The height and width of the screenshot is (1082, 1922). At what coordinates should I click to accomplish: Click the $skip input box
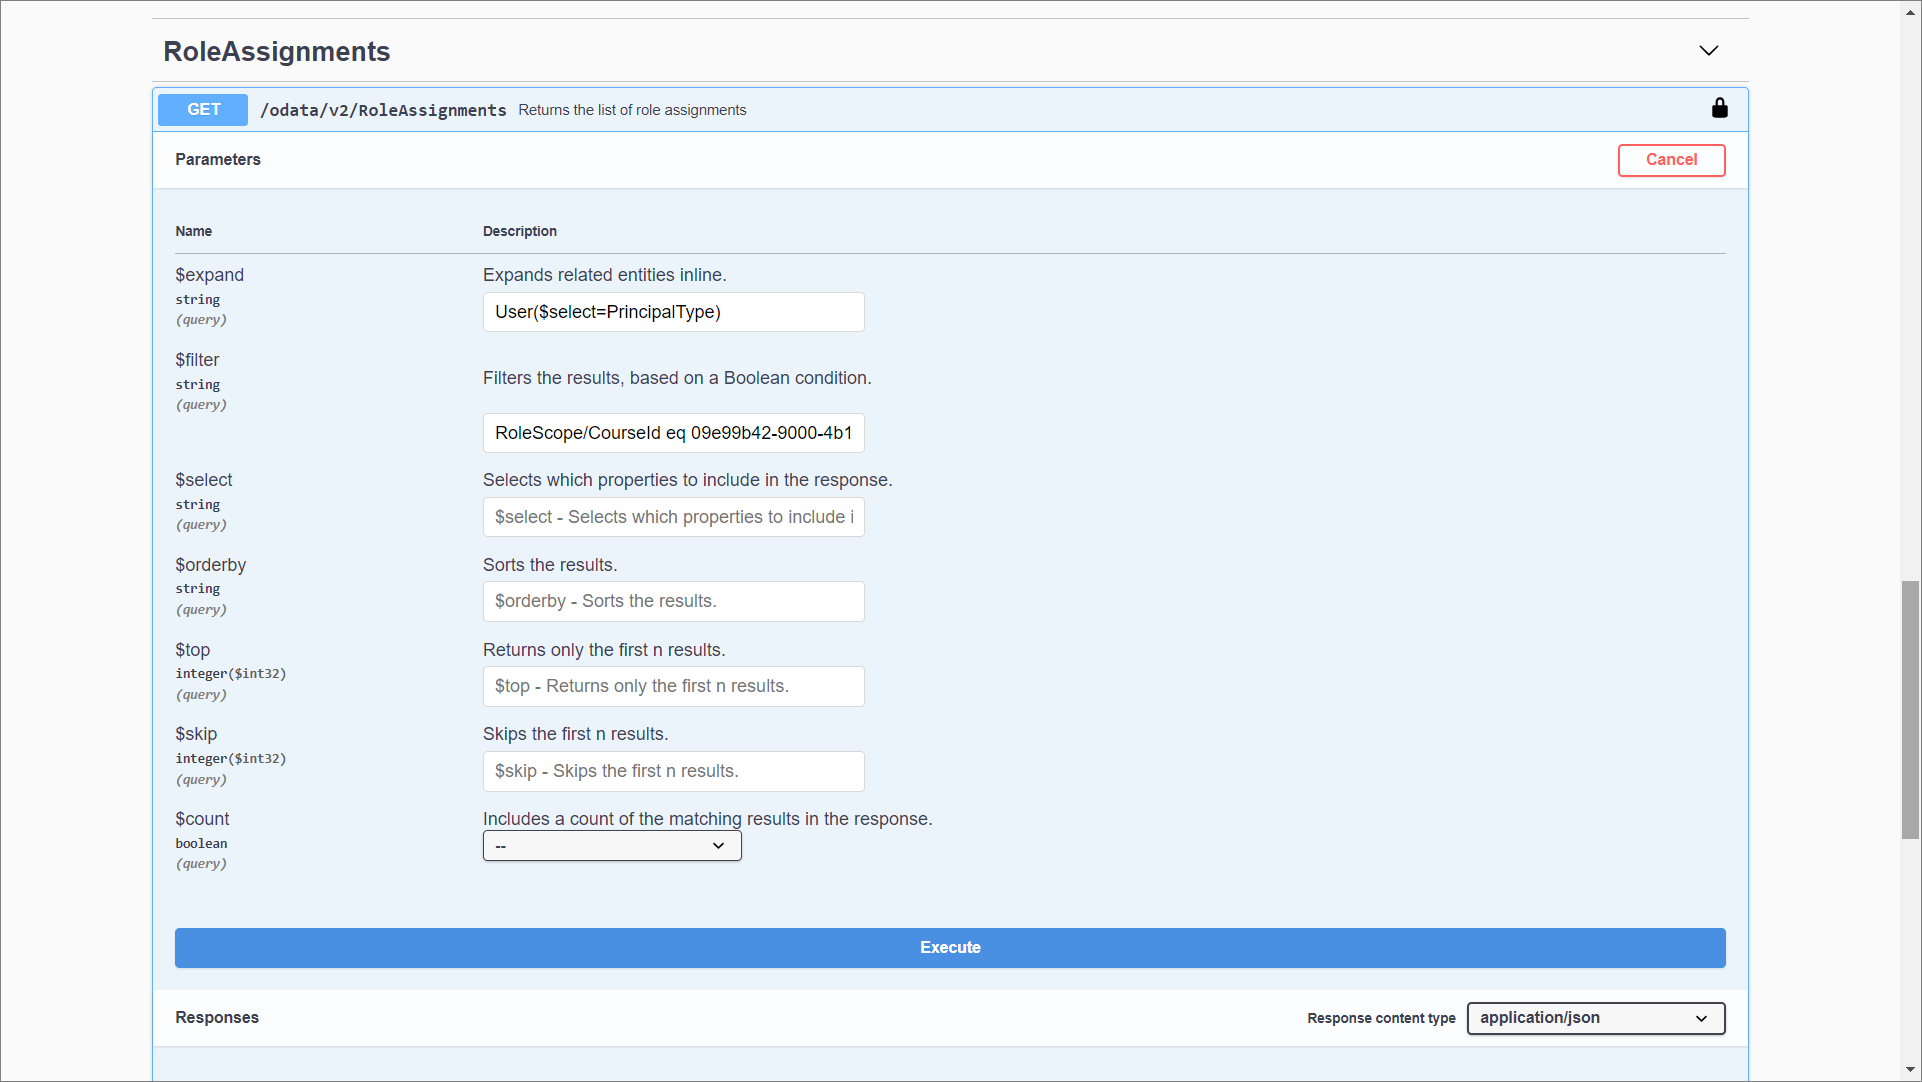point(673,771)
